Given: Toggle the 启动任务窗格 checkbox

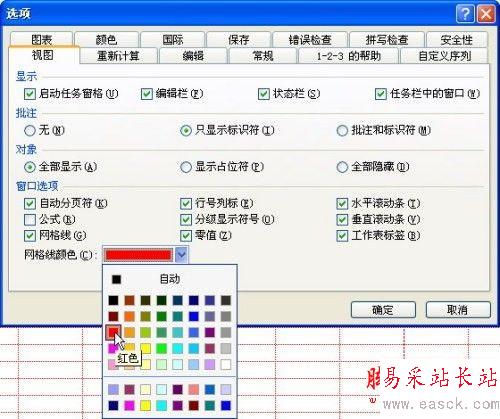Looking at the screenshot, I should point(30,94).
